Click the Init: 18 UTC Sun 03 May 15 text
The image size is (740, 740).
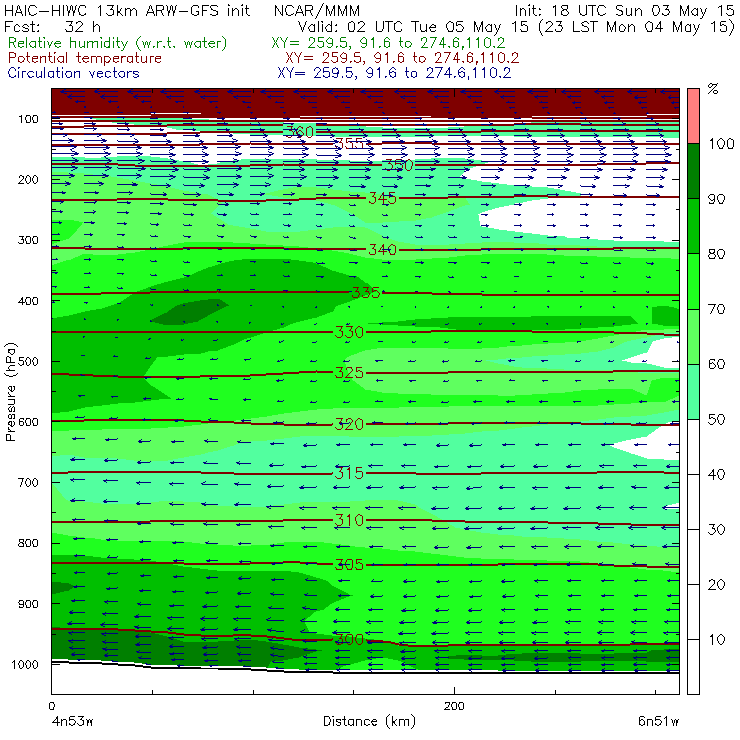coord(624,11)
